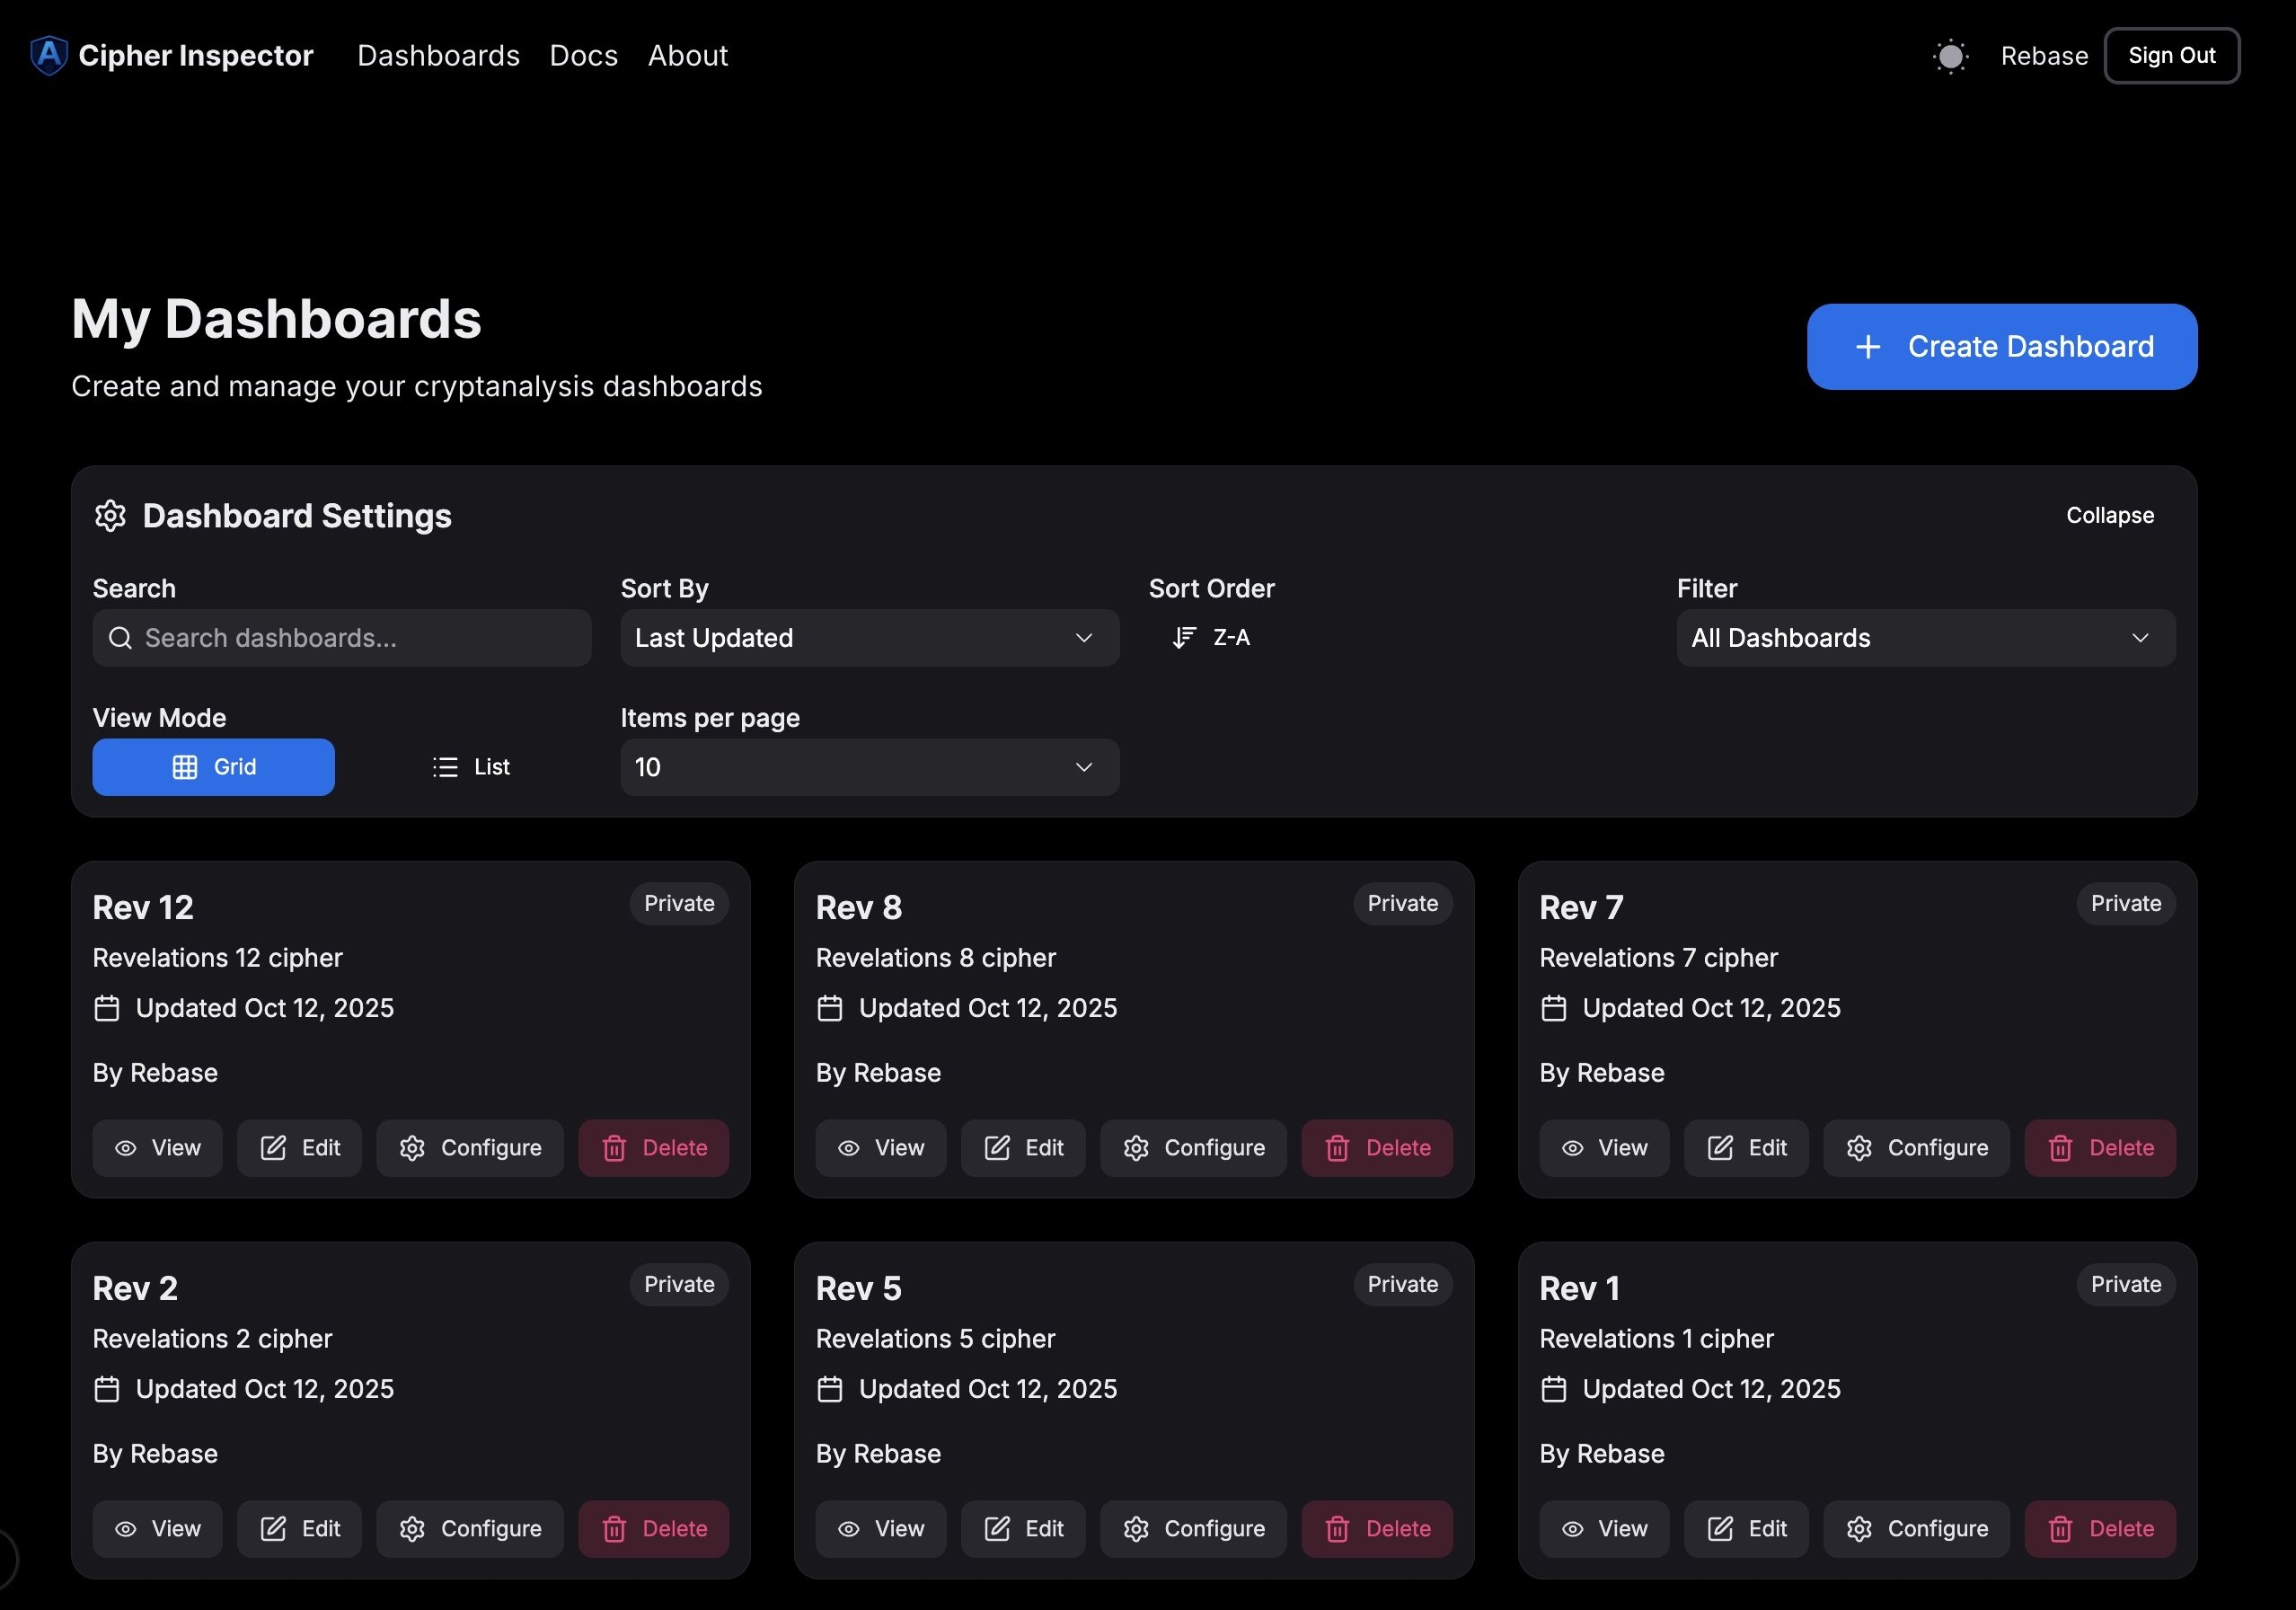Click the pencil Edit icon on Rev 12
Image resolution: width=2296 pixels, height=1610 pixels.
[x=273, y=1148]
